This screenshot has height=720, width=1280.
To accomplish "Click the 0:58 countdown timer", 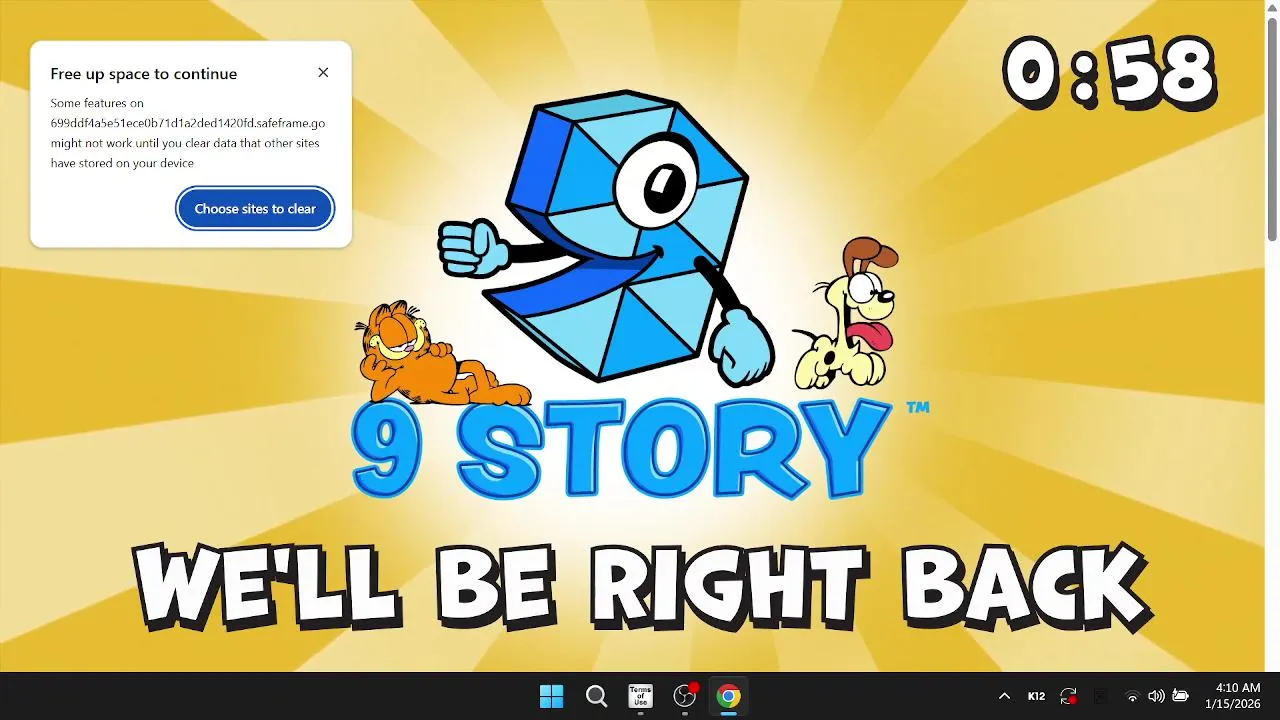I will [1109, 73].
